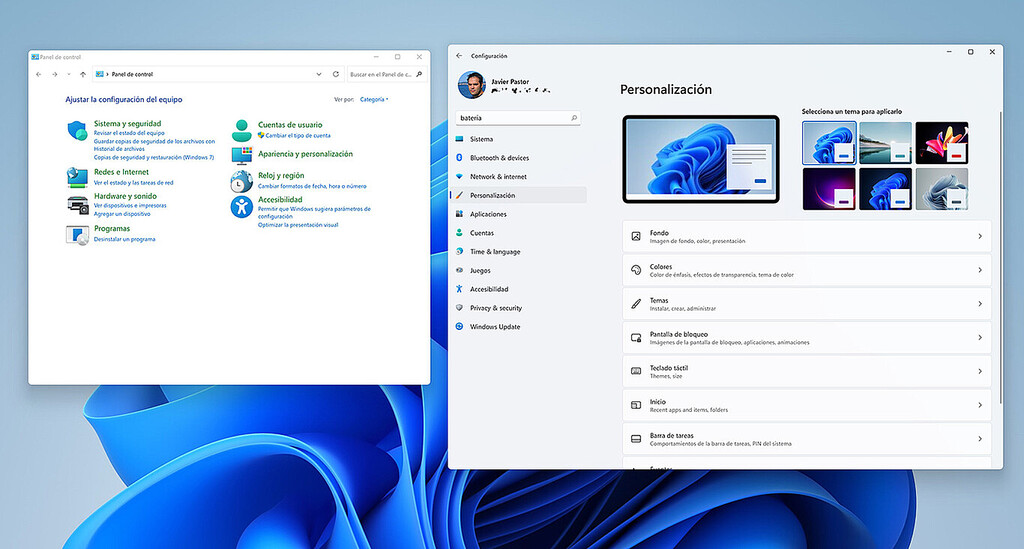Image resolution: width=1024 pixels, height=549 pixels.
Task: Open Juegos in Settings sidebar
Action: [x=519, y=270]
